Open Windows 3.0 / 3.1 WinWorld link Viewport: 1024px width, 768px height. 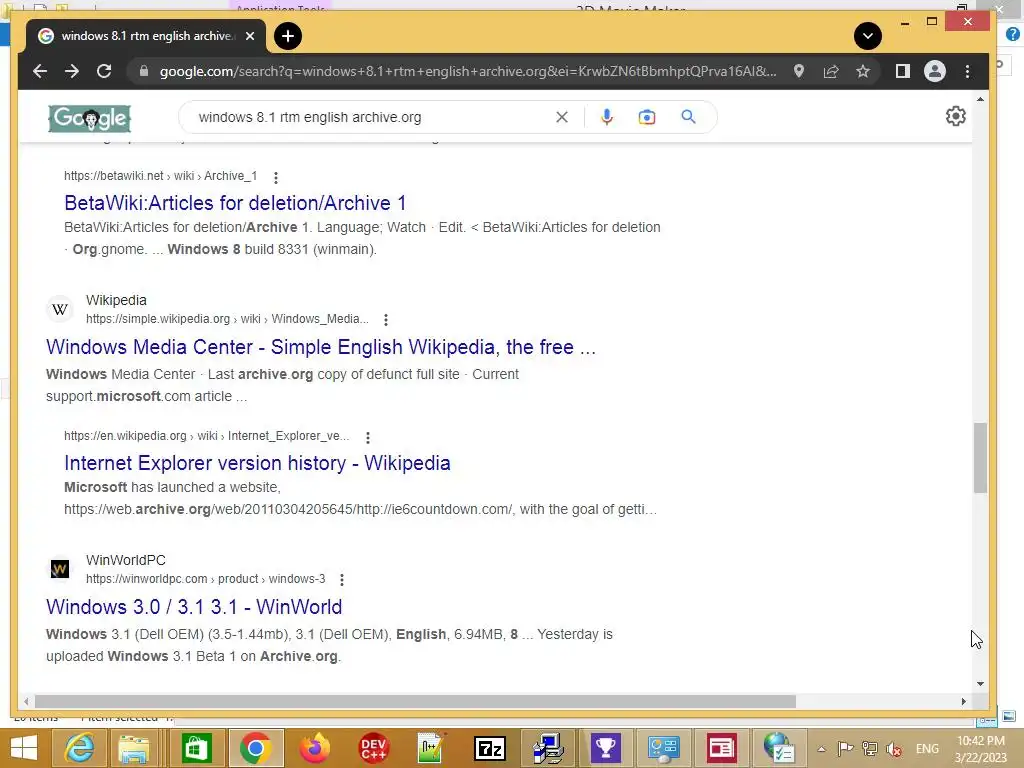pos(194,607)
